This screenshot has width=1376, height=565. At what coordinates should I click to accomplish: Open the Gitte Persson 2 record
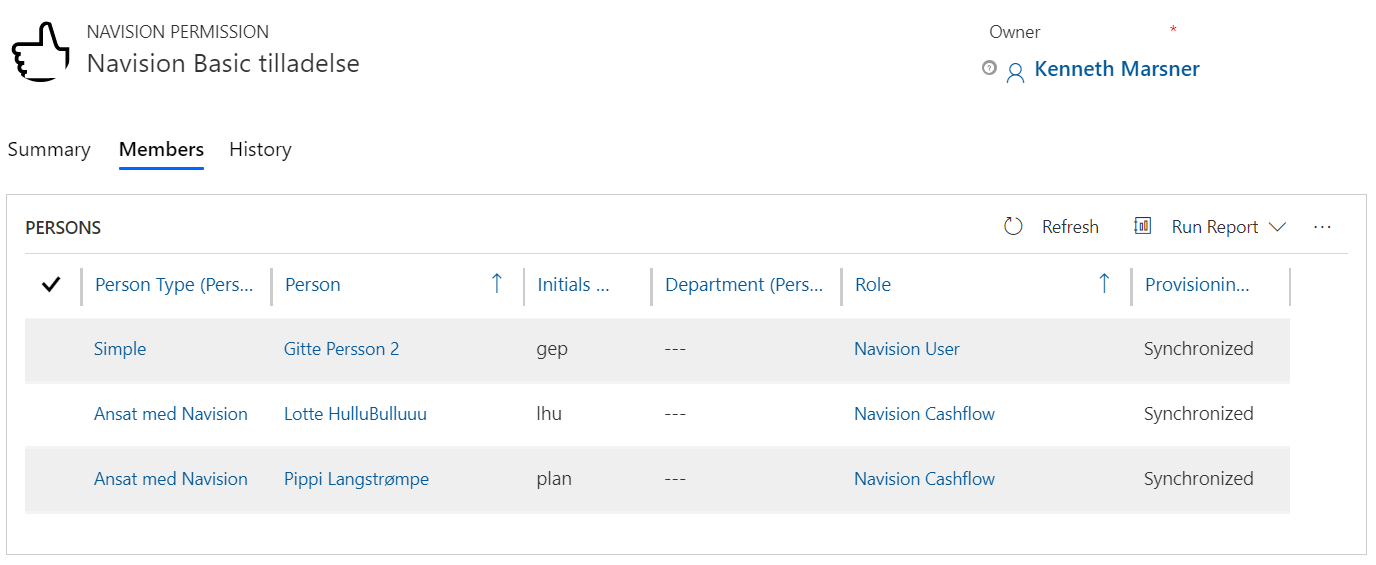[341, 349]
